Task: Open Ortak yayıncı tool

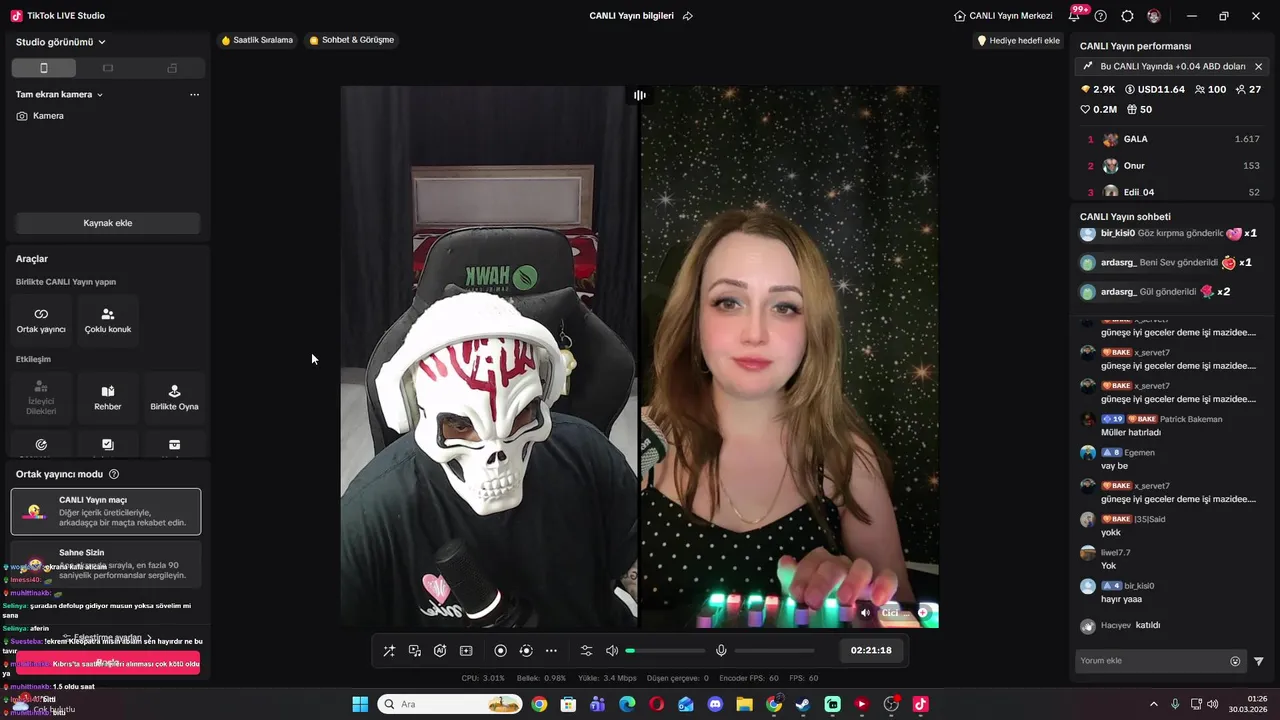Action: point(41,320)
